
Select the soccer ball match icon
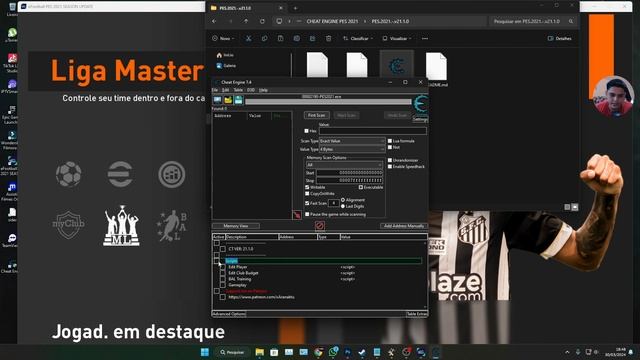click(x=69, y=174)
